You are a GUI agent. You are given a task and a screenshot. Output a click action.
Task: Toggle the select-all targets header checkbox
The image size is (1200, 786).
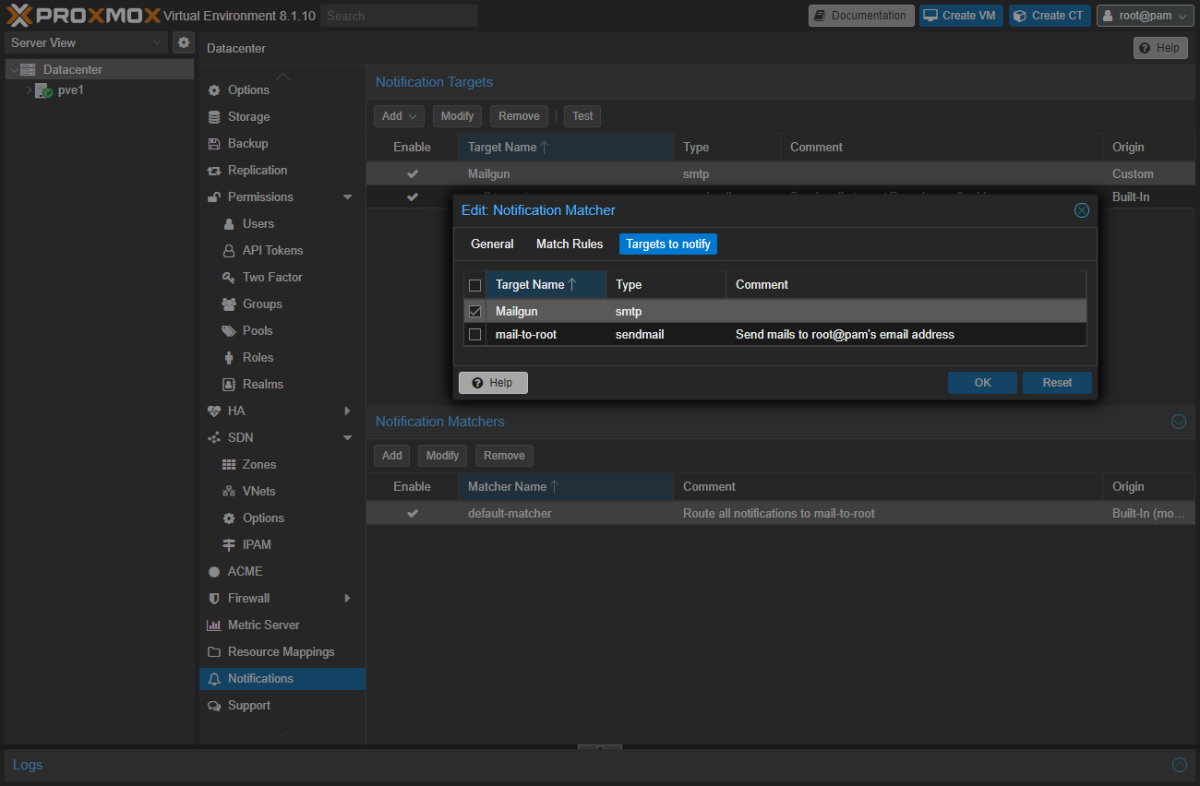pyautogui.click(x=475, y=285)
